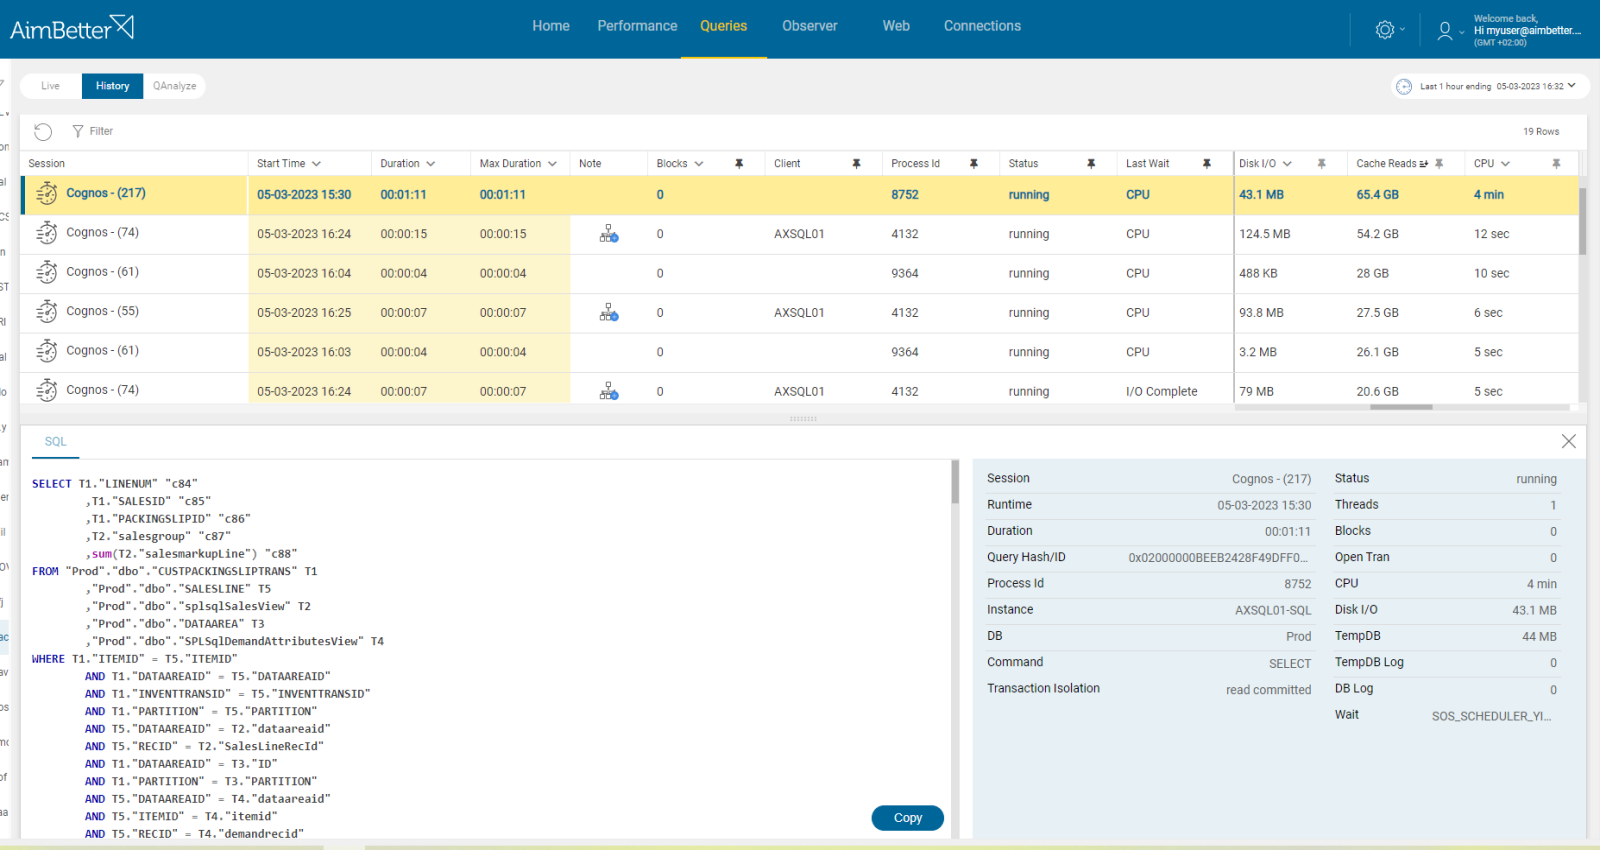Click the network note icon in the I/O Complete row
1600x850 pixels.
(609, 391)
